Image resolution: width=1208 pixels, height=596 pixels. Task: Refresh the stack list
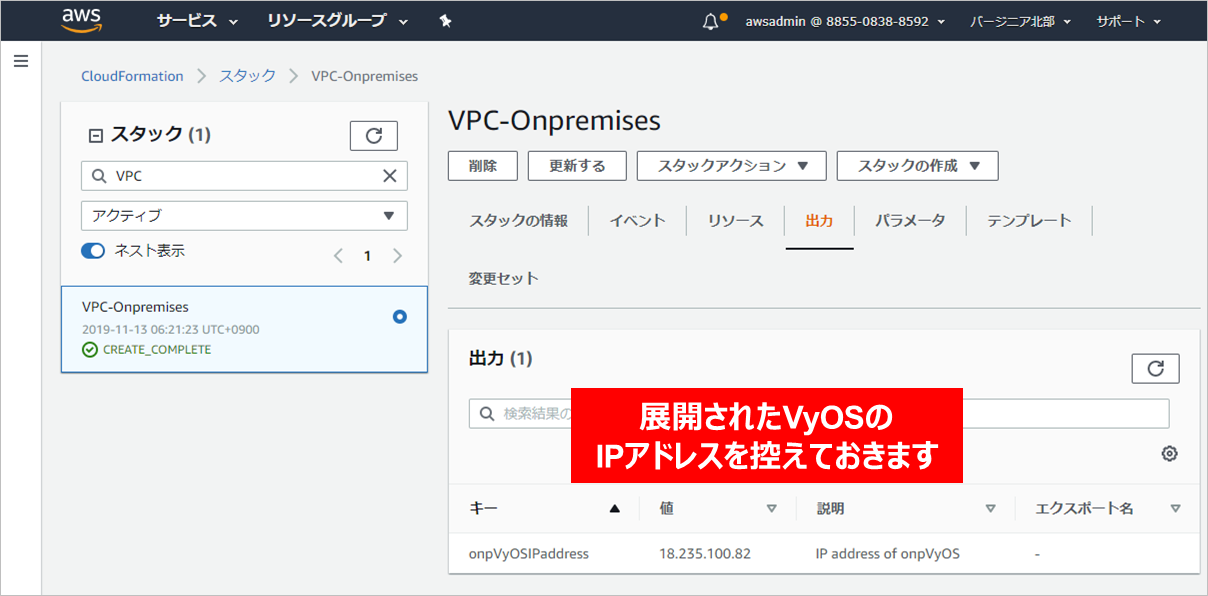[373, 135]
